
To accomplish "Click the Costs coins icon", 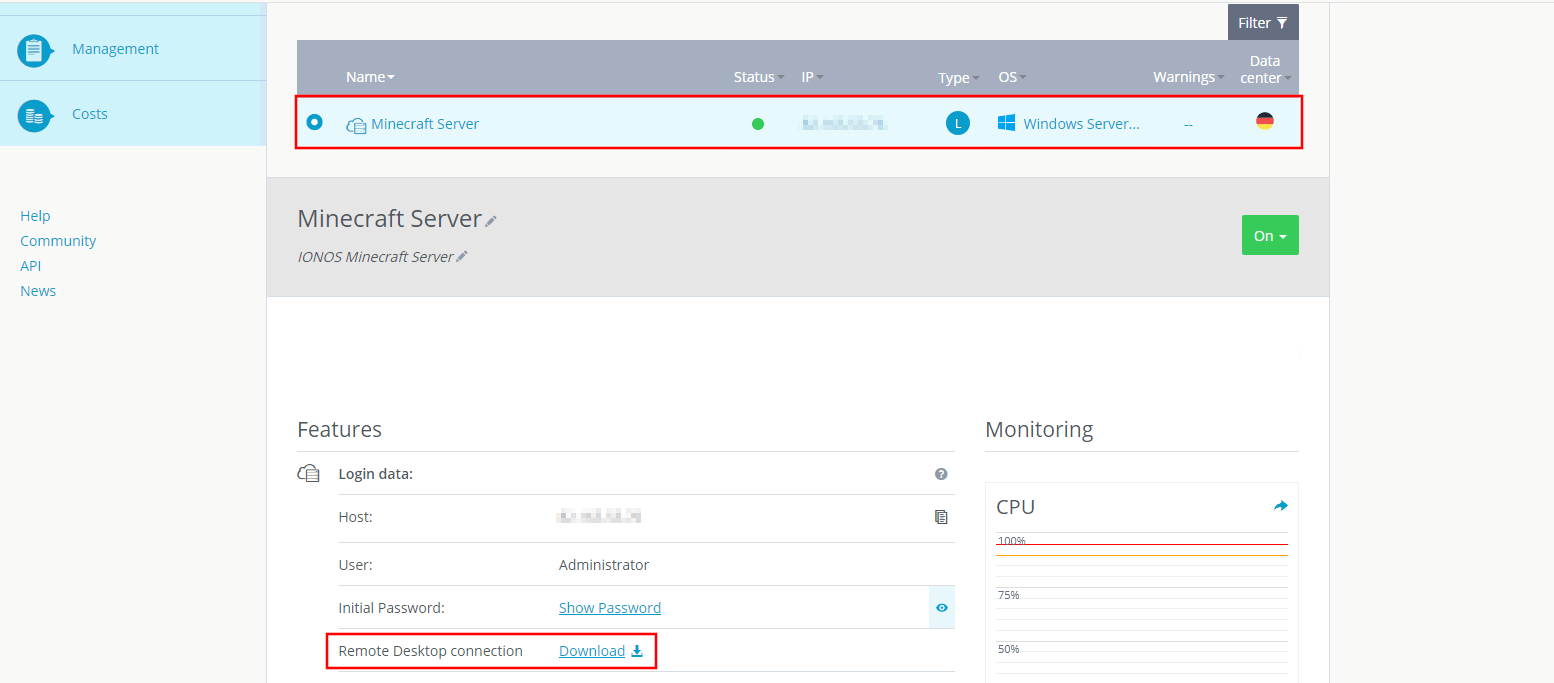I will 35,115.
